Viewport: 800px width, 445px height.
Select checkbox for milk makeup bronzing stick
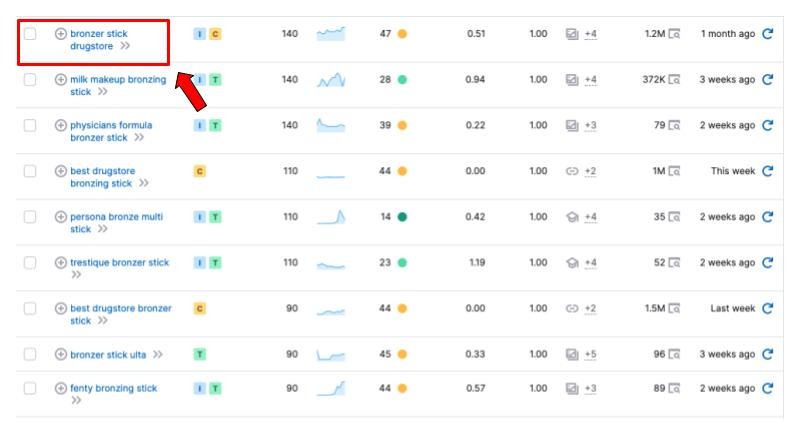30,80
